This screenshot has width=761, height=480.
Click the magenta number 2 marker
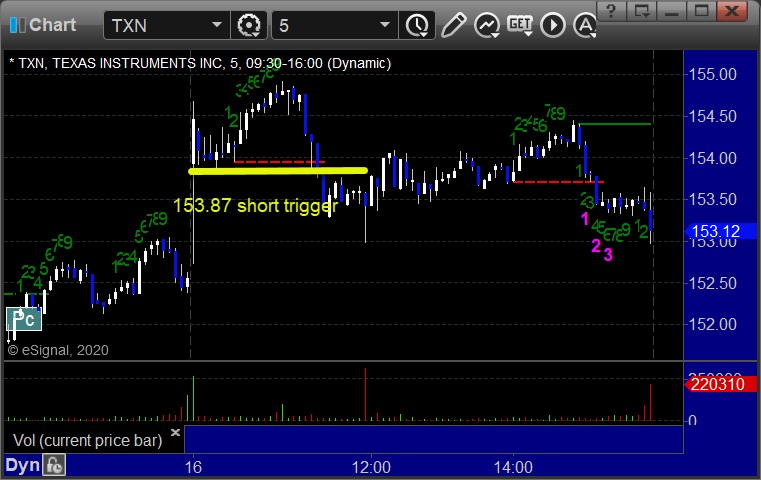click(596, 246)
